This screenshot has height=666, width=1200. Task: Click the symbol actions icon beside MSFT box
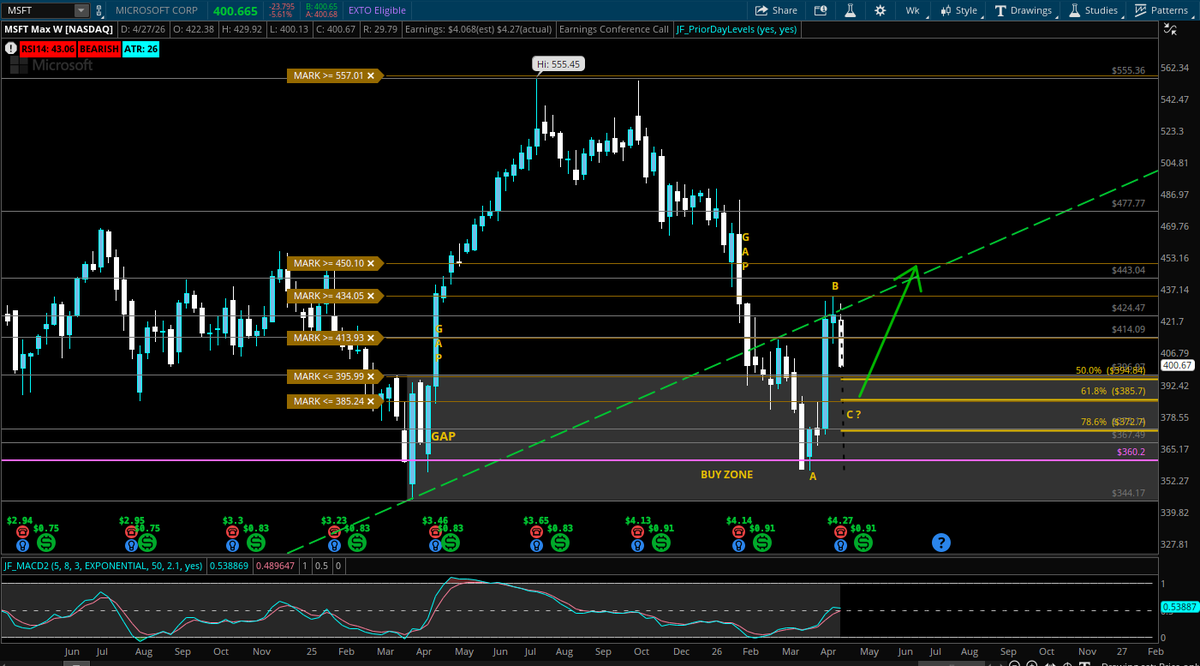pos(98,10)
